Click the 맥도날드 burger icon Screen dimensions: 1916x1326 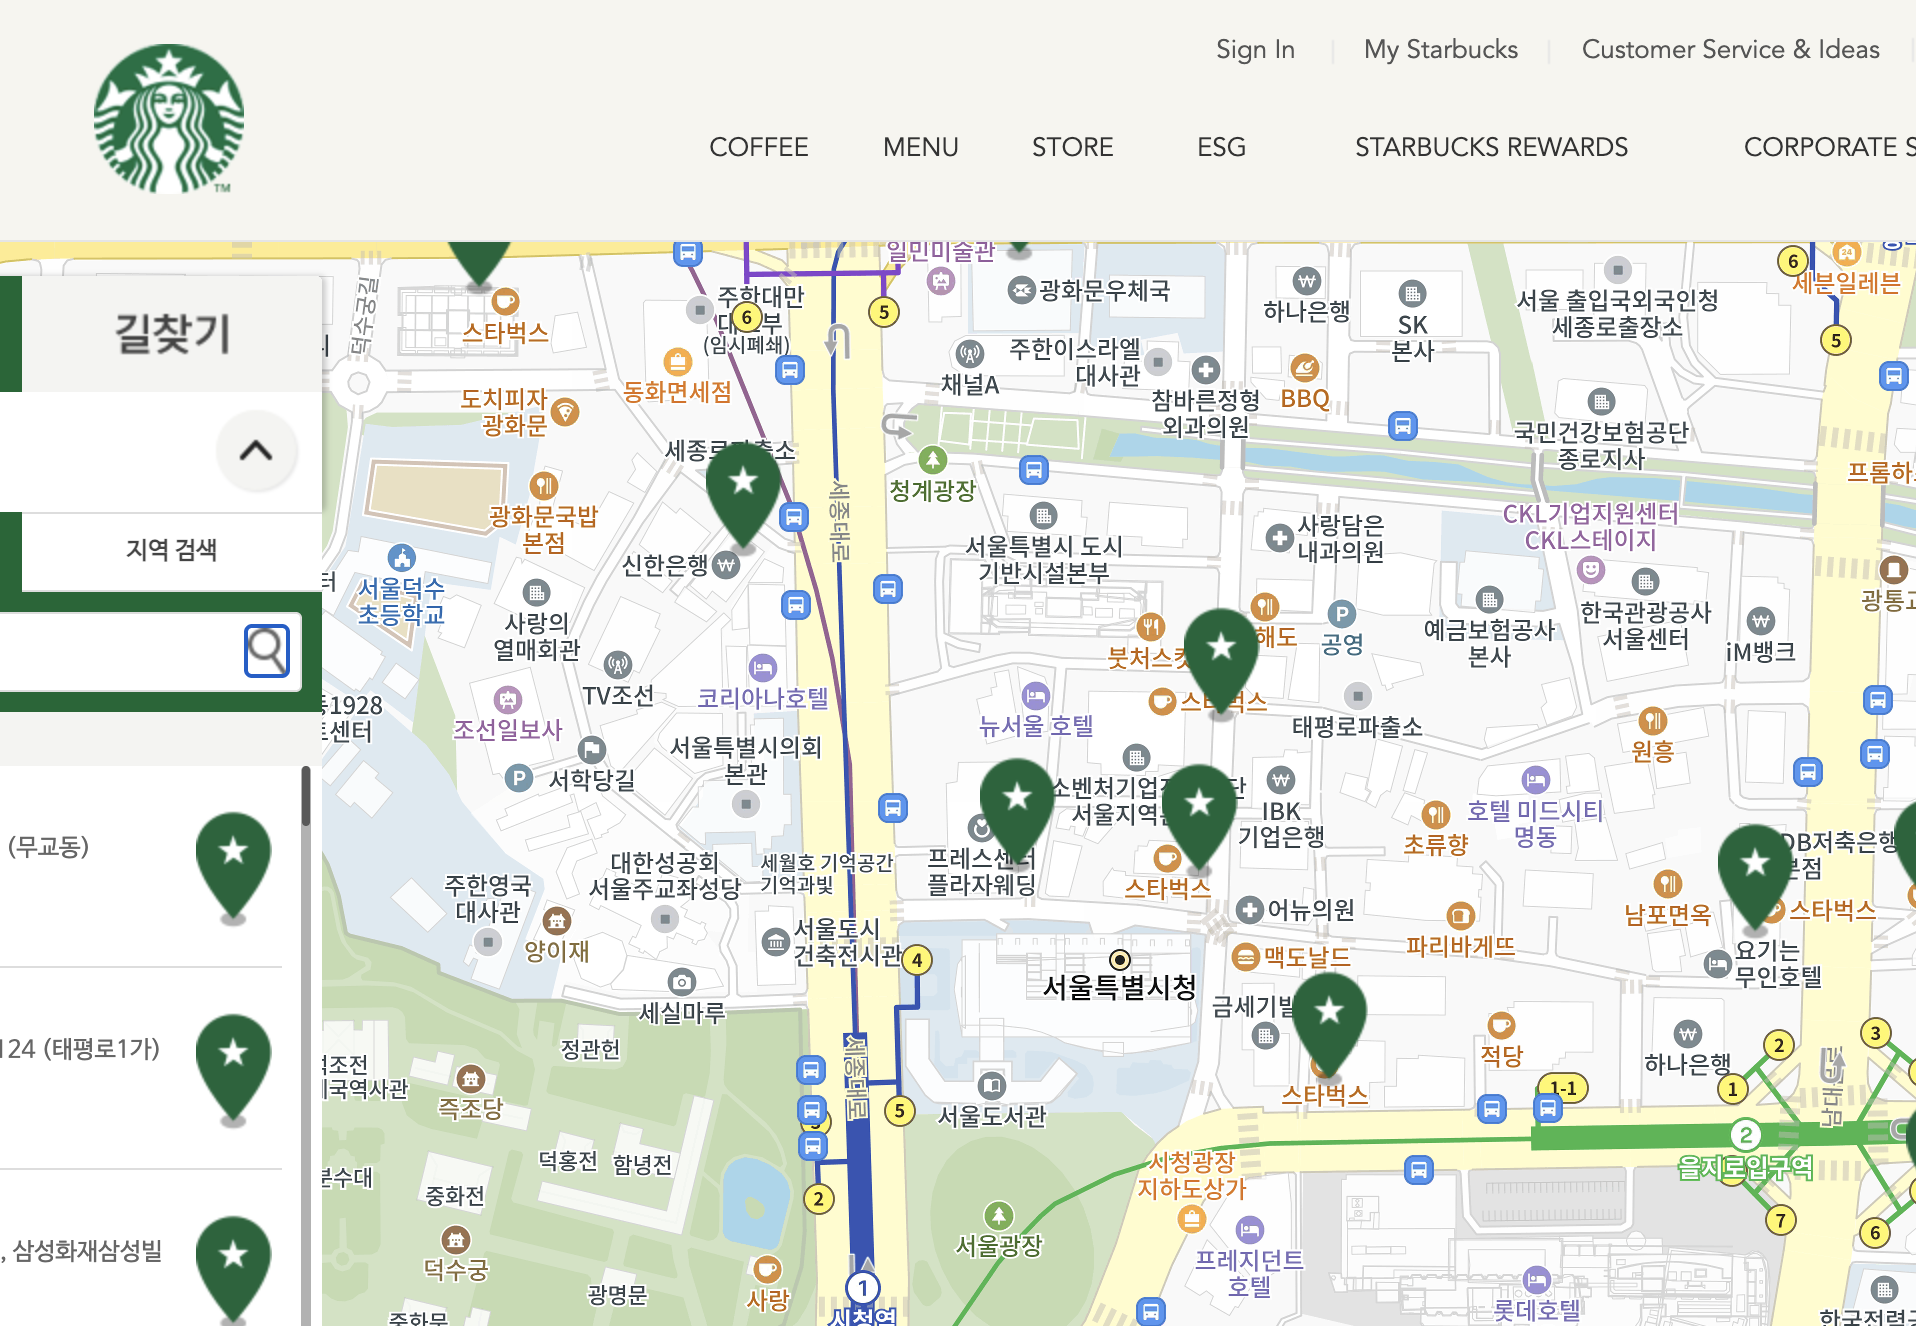[x=1245, y=957]
